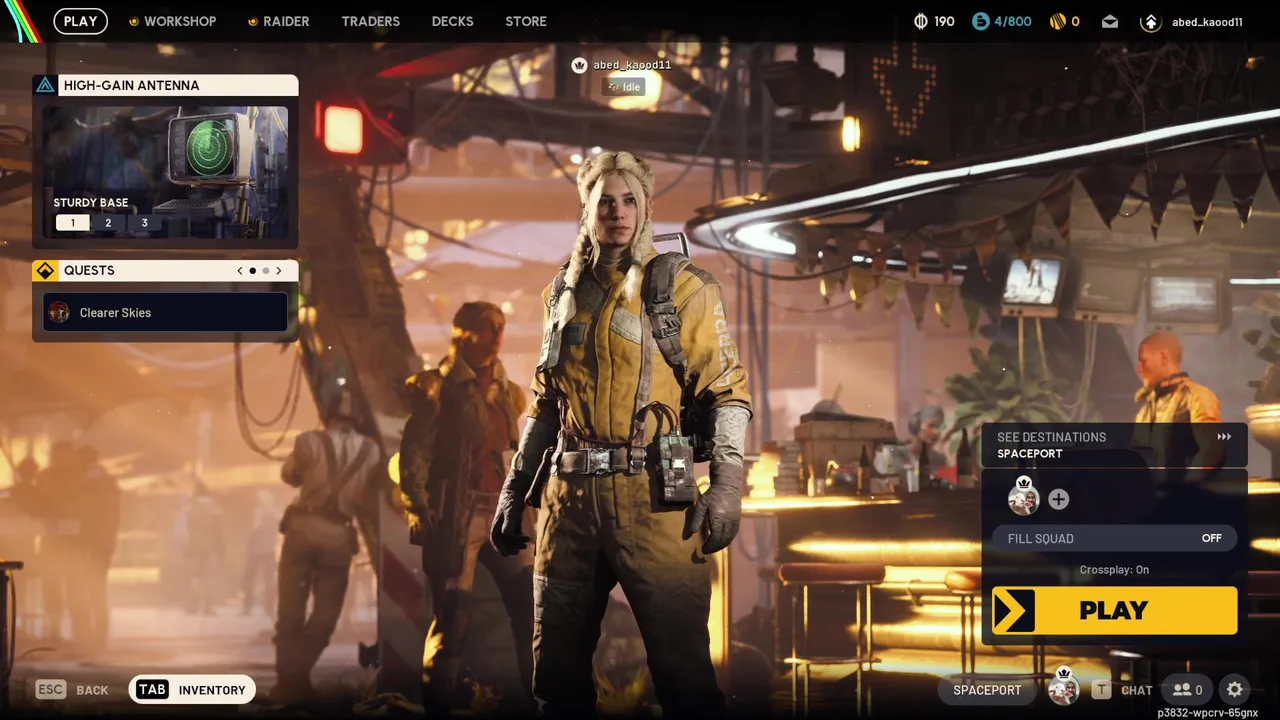Open abed_kaood11 profile name in header

(1207, 22)
